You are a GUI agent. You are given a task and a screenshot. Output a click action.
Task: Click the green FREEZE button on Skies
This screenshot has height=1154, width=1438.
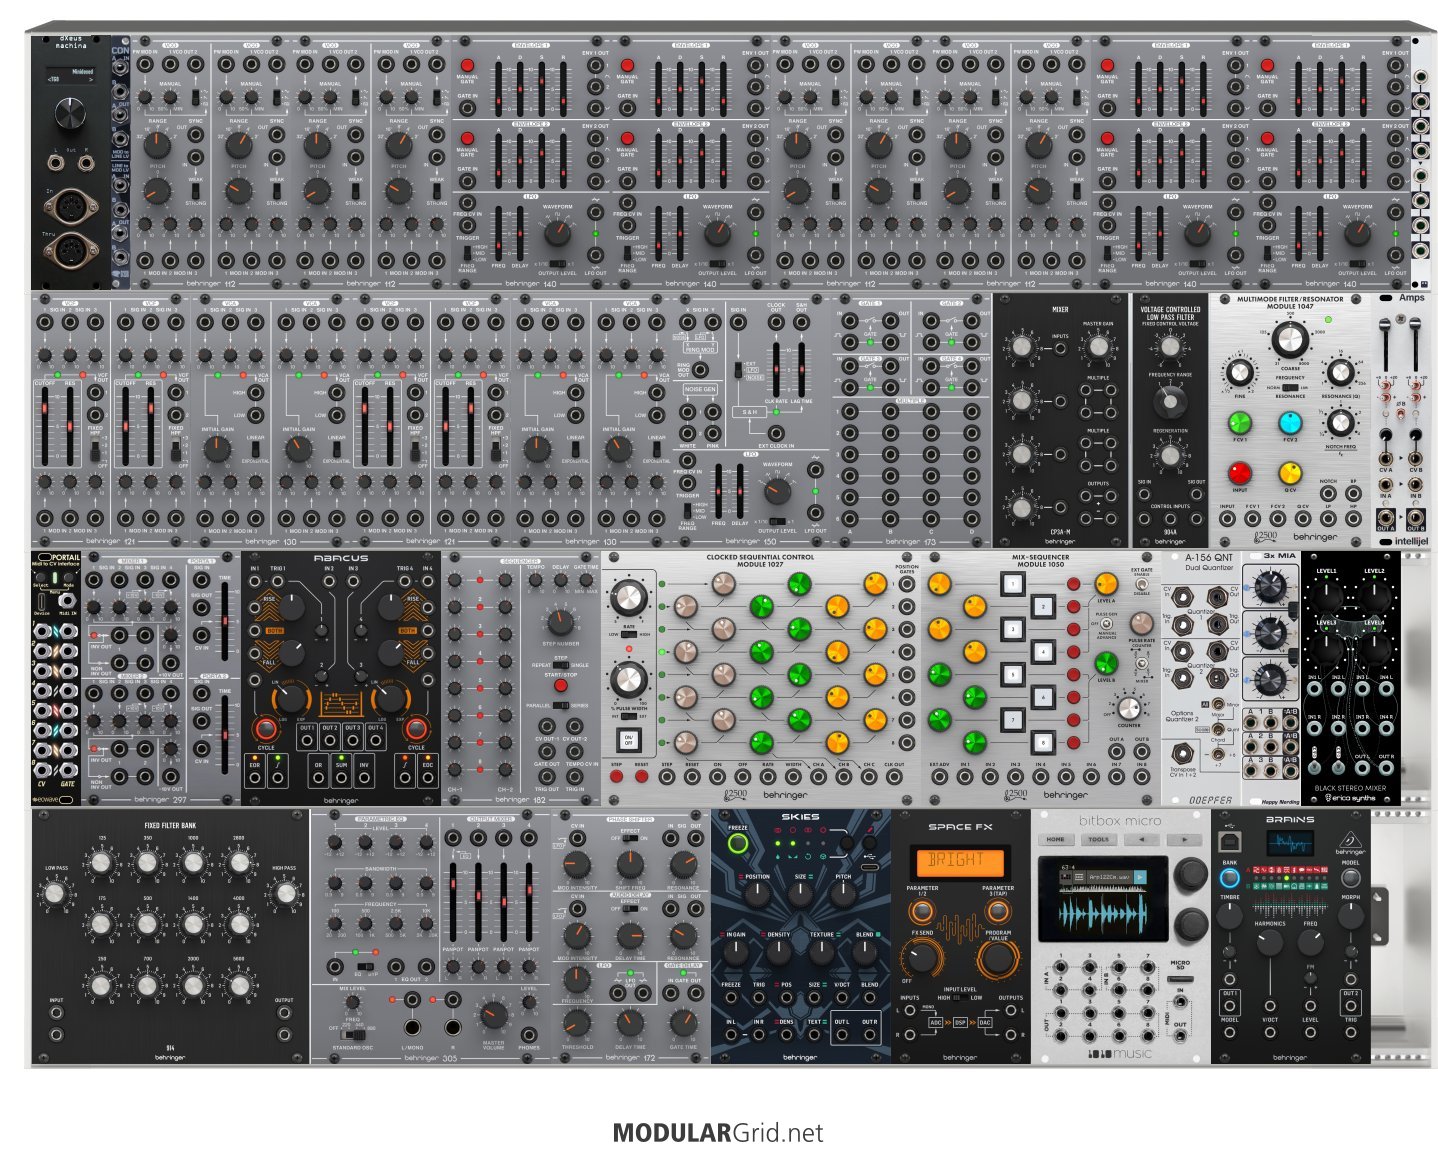click(738, 844)
